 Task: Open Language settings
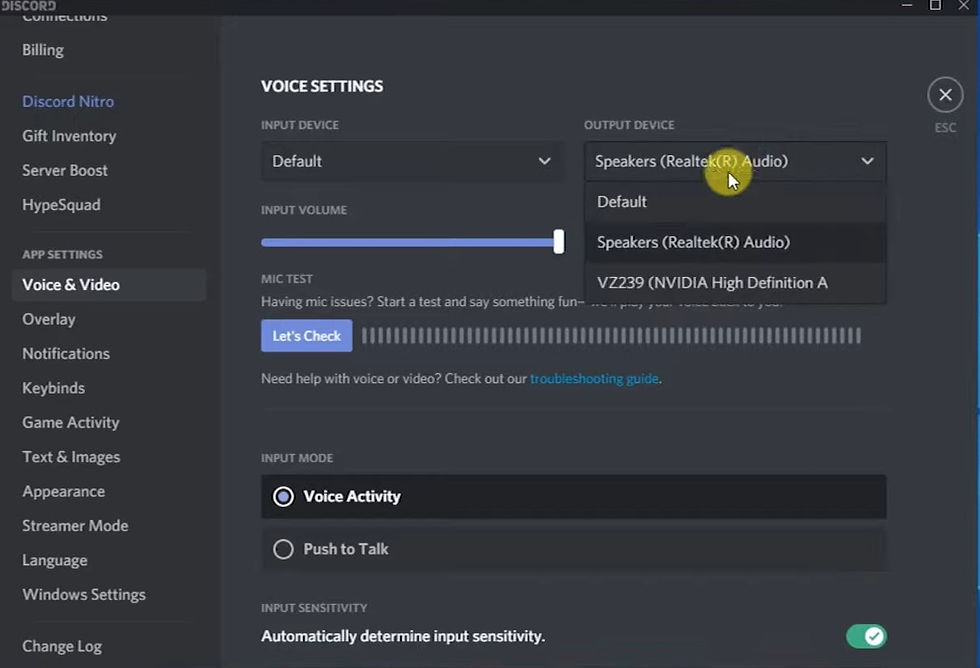55,561
